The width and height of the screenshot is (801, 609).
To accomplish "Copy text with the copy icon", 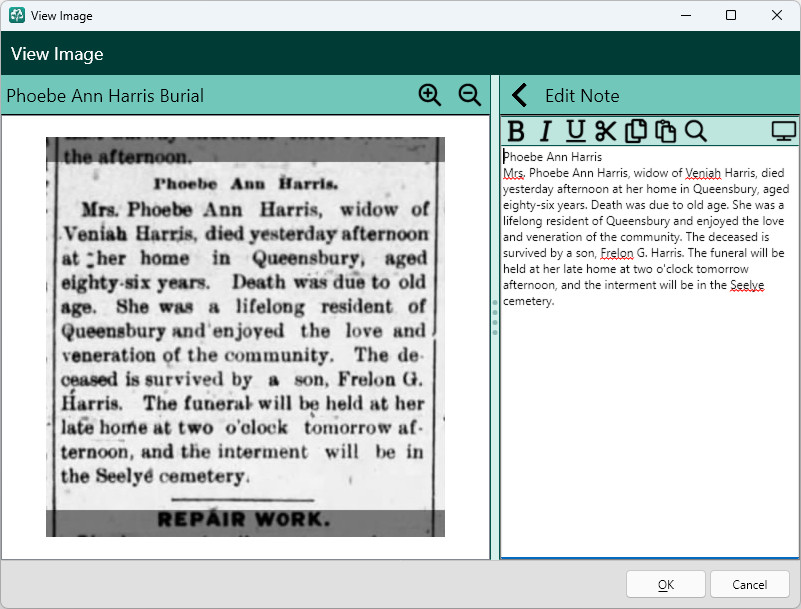I will coord(636,131).
